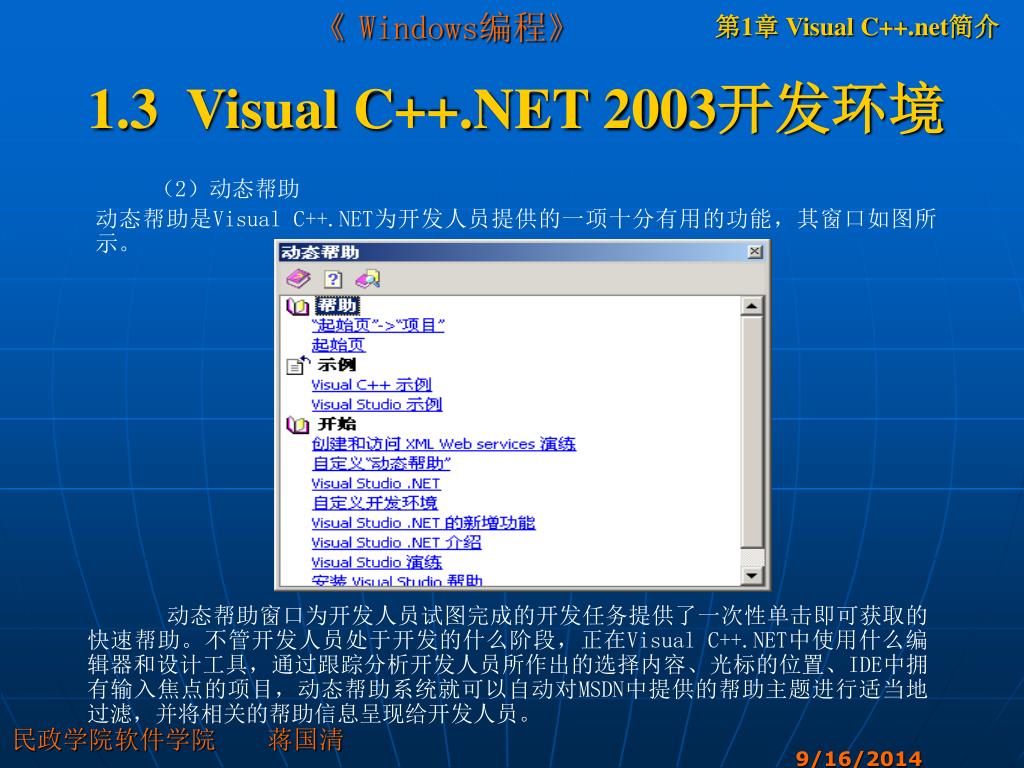Select the 开始 section heading
The image size is (1024, 768).
pos(337,424)
